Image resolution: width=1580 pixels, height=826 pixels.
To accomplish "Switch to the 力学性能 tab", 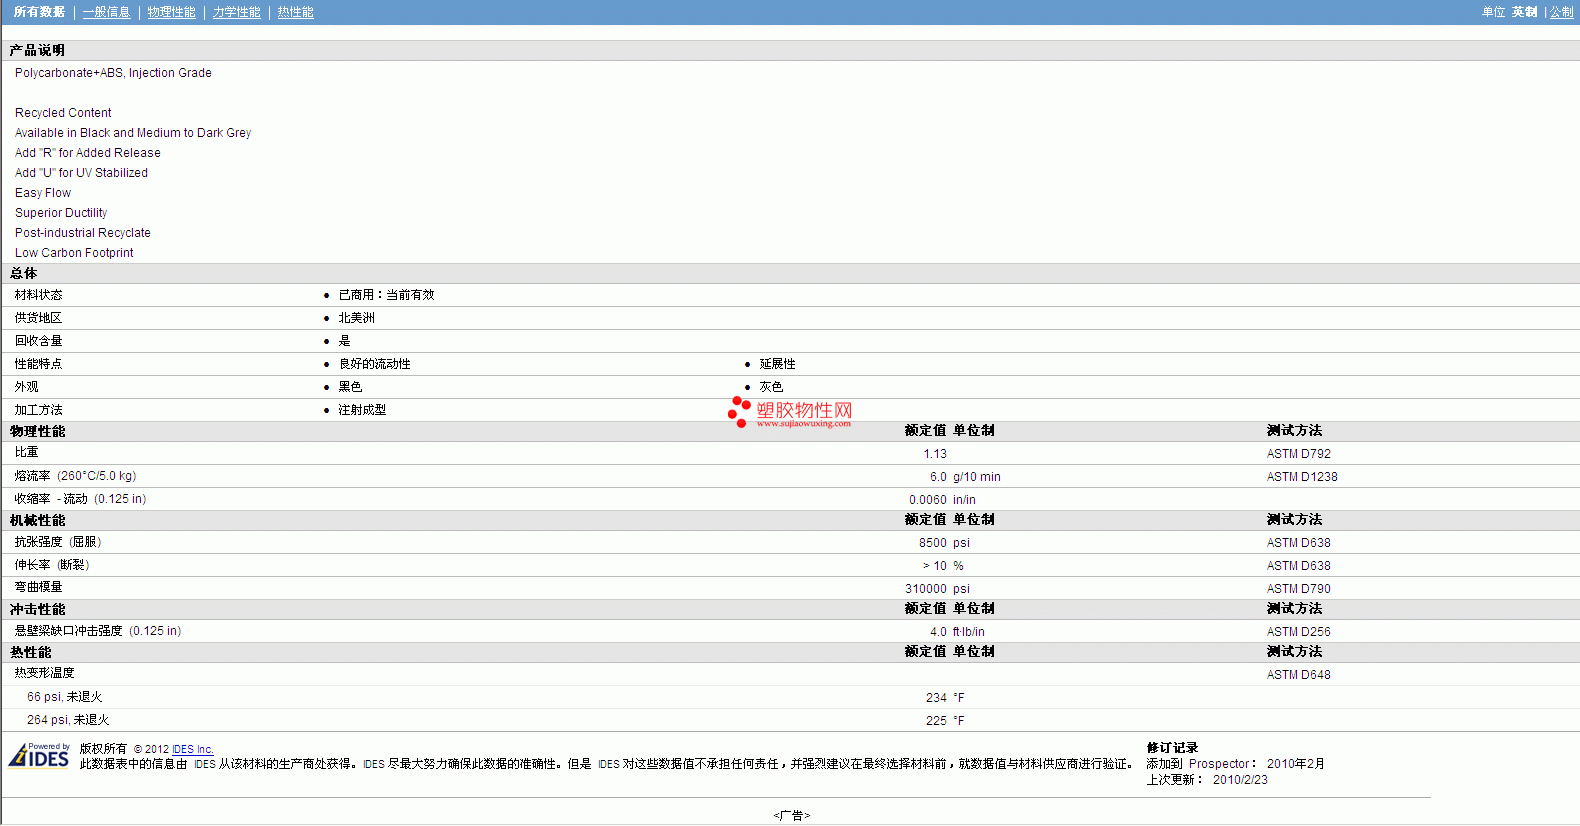I will (x=237, y=12).
